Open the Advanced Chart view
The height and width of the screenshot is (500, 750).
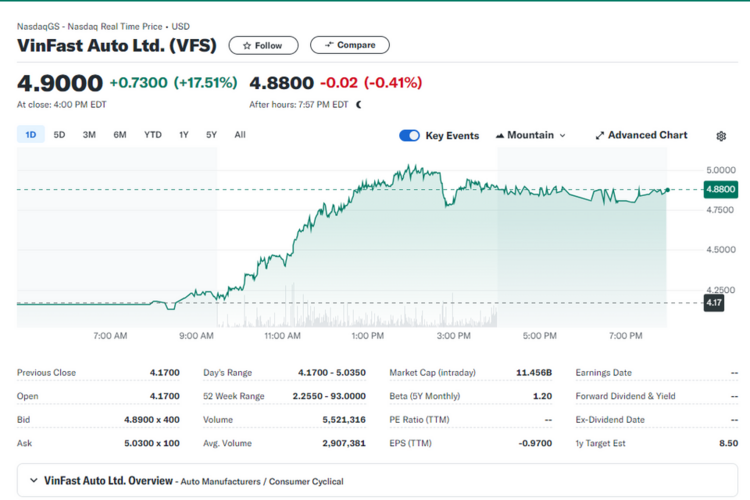point(641,135)
